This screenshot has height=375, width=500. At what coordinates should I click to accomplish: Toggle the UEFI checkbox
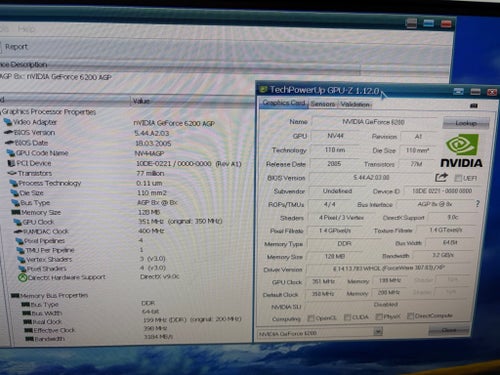pyautogui.click(x=458, y=178)
